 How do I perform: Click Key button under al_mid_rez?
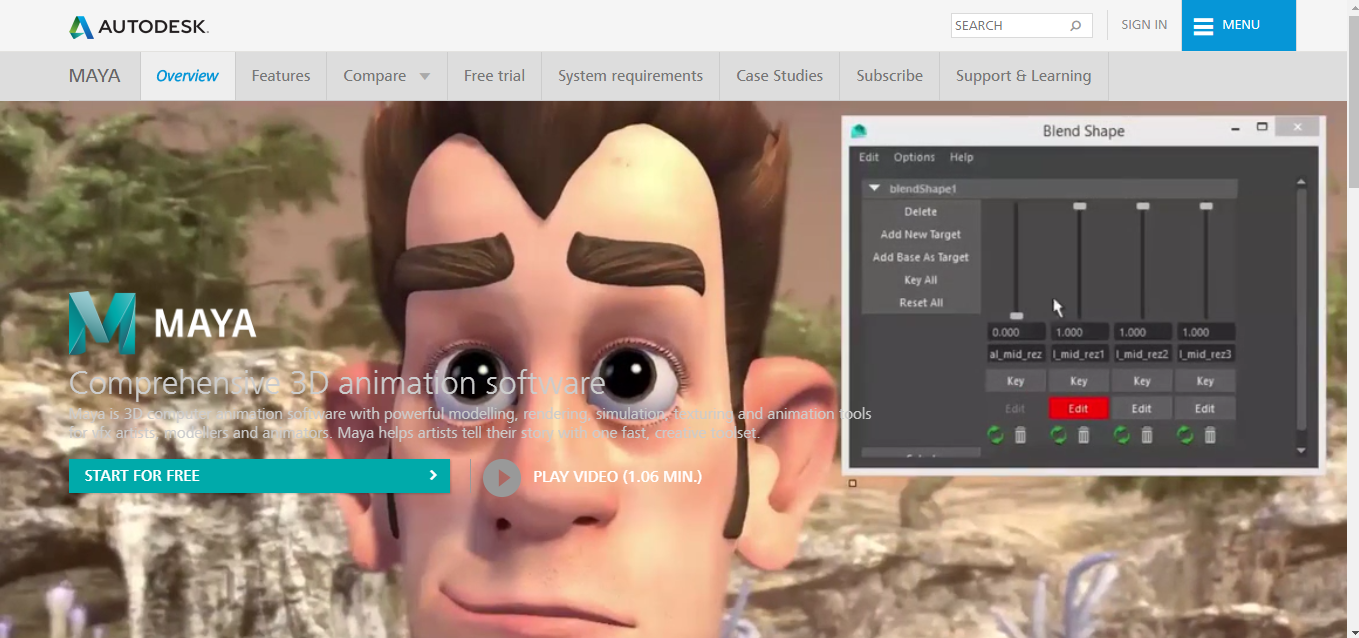tap(1015, 381)
